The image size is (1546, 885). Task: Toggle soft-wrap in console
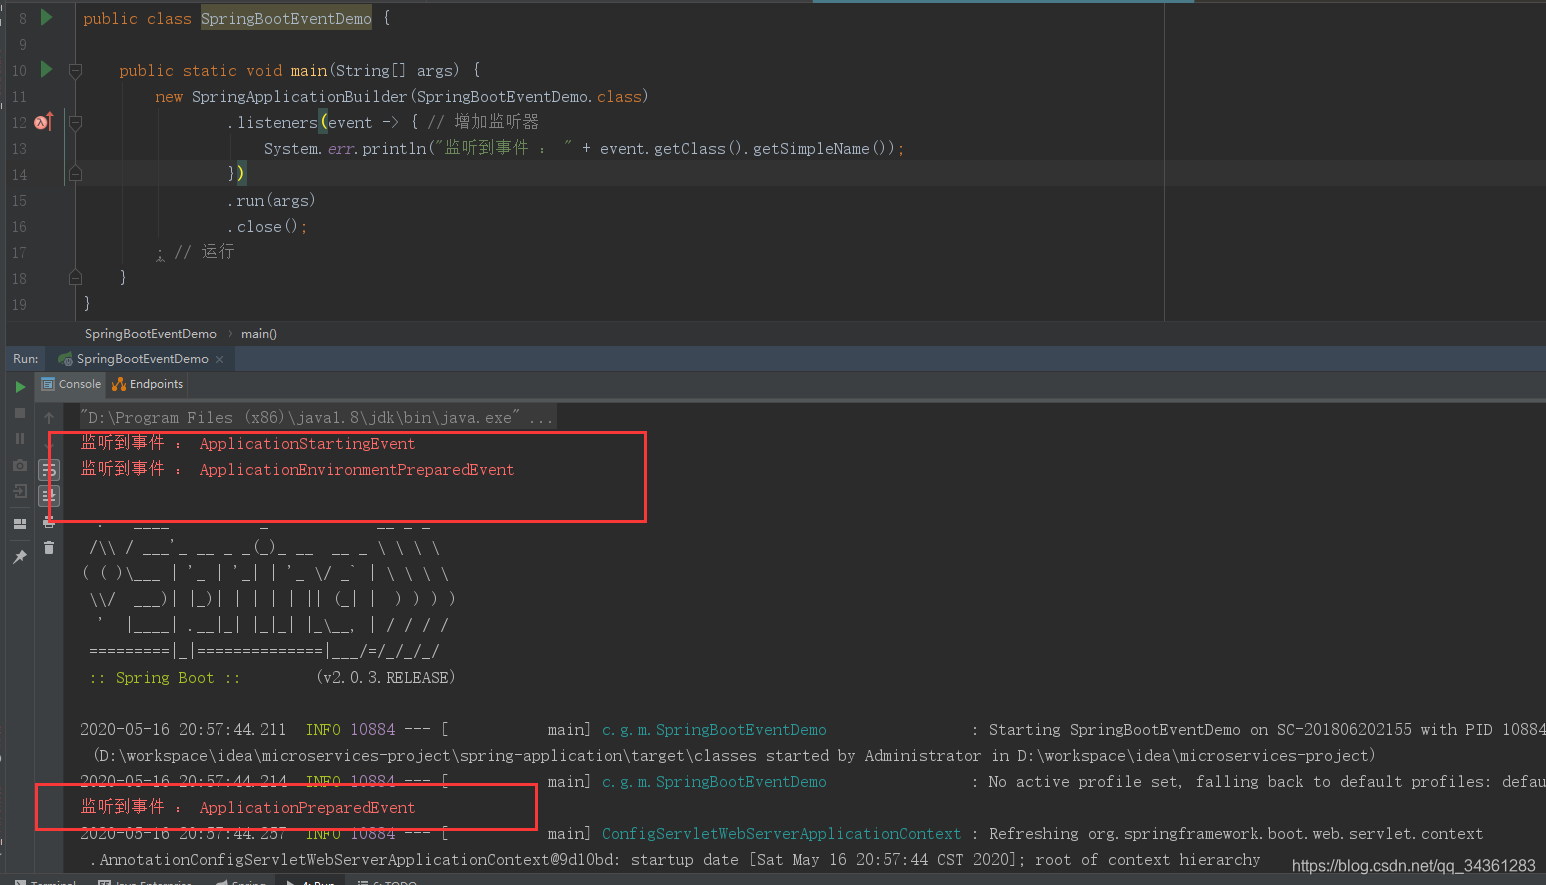[49, 470]
